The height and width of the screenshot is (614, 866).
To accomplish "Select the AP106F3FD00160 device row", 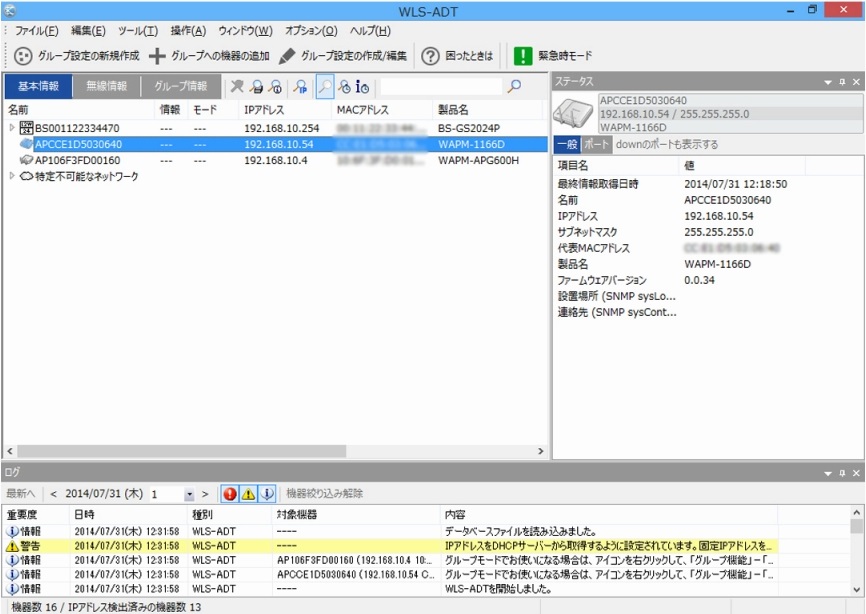I will pyautogui.click(x=276, y=160).
